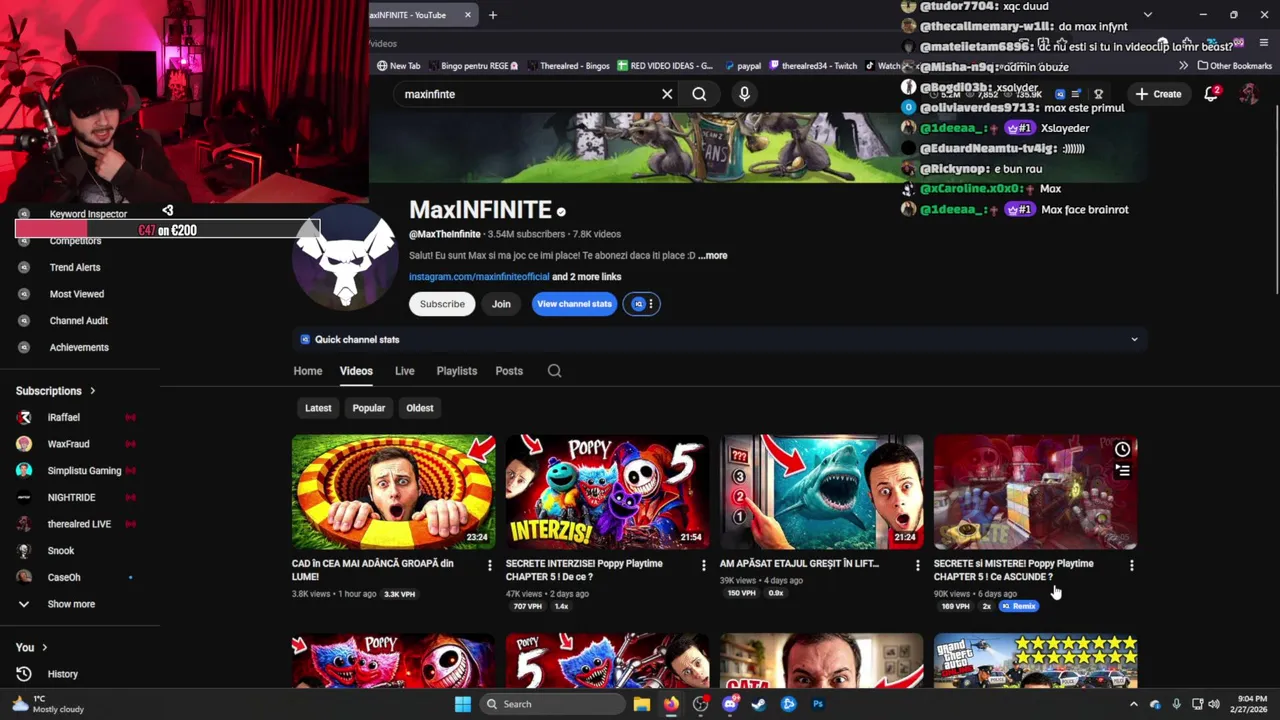Open the GTA police video thumbnail
This screenshot has width=1280, height=720.
[1036, 660]
